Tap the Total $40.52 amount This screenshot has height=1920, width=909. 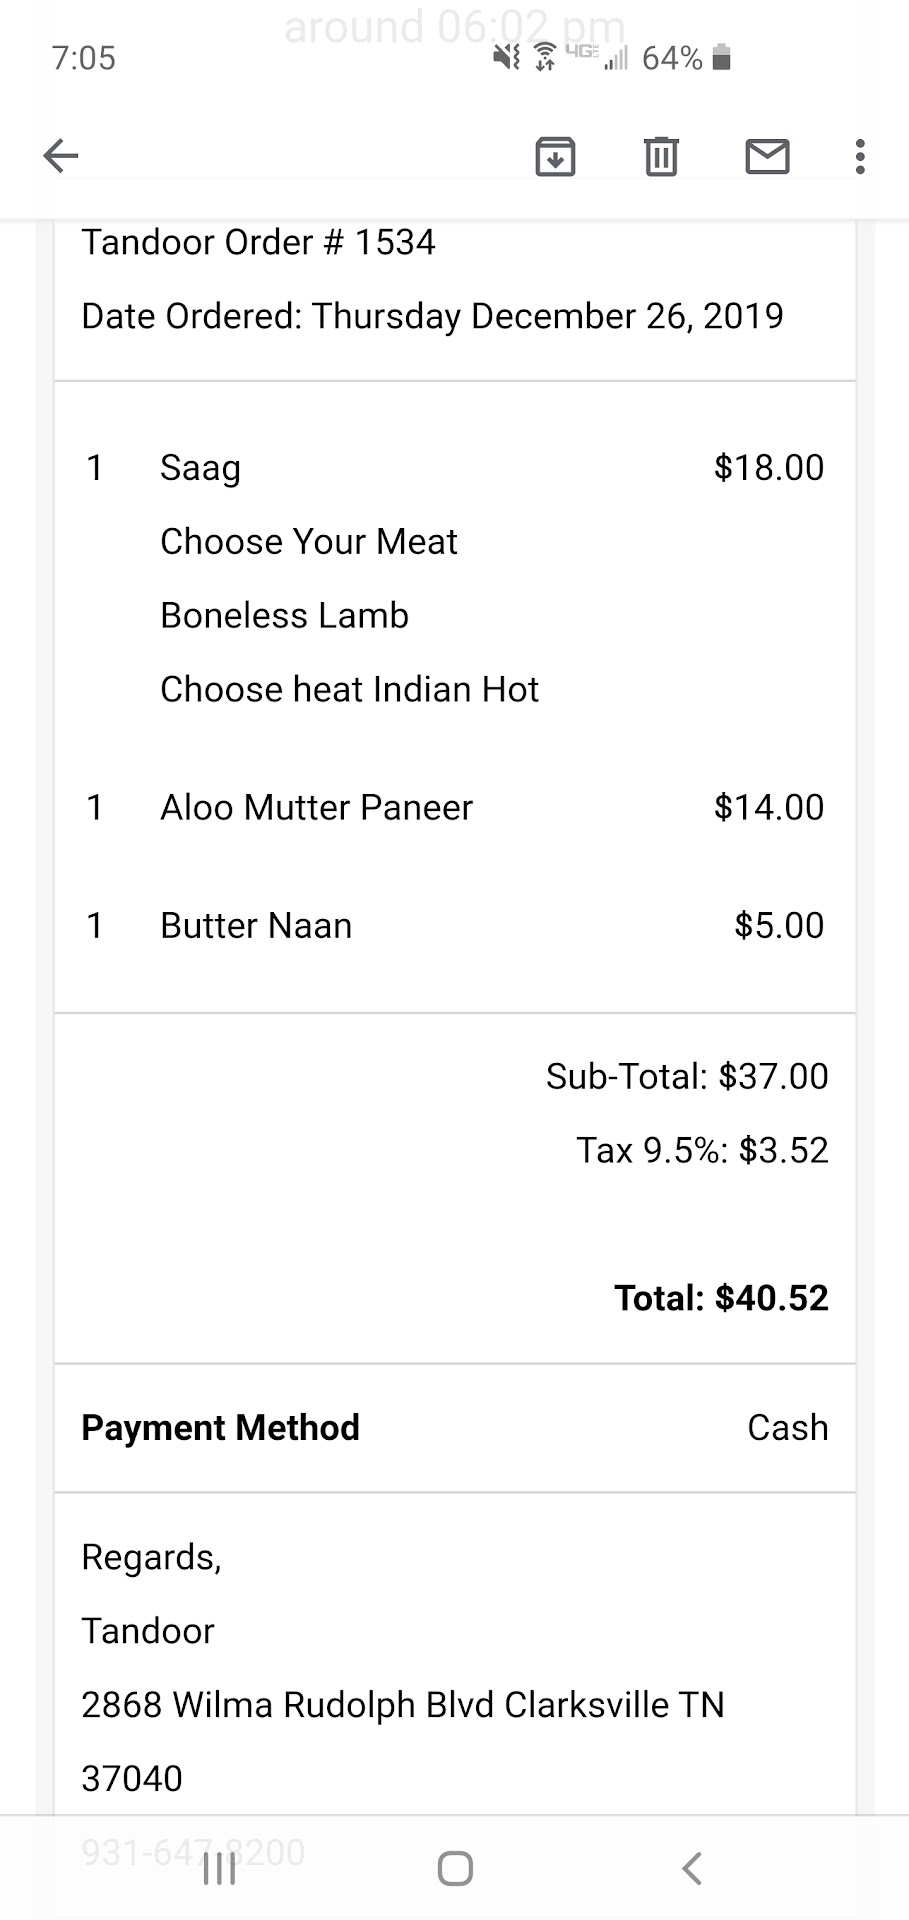[721, 1298]
